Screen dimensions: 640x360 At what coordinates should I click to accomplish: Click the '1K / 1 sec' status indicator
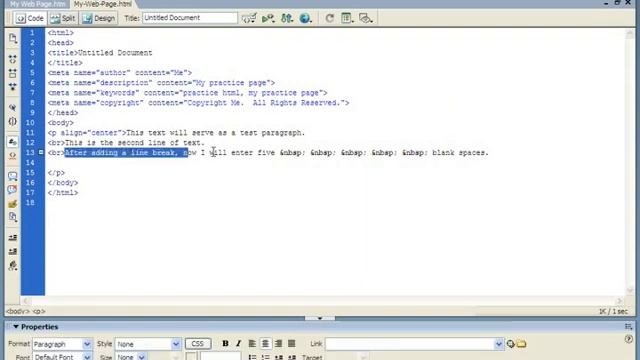coord(613,311)
